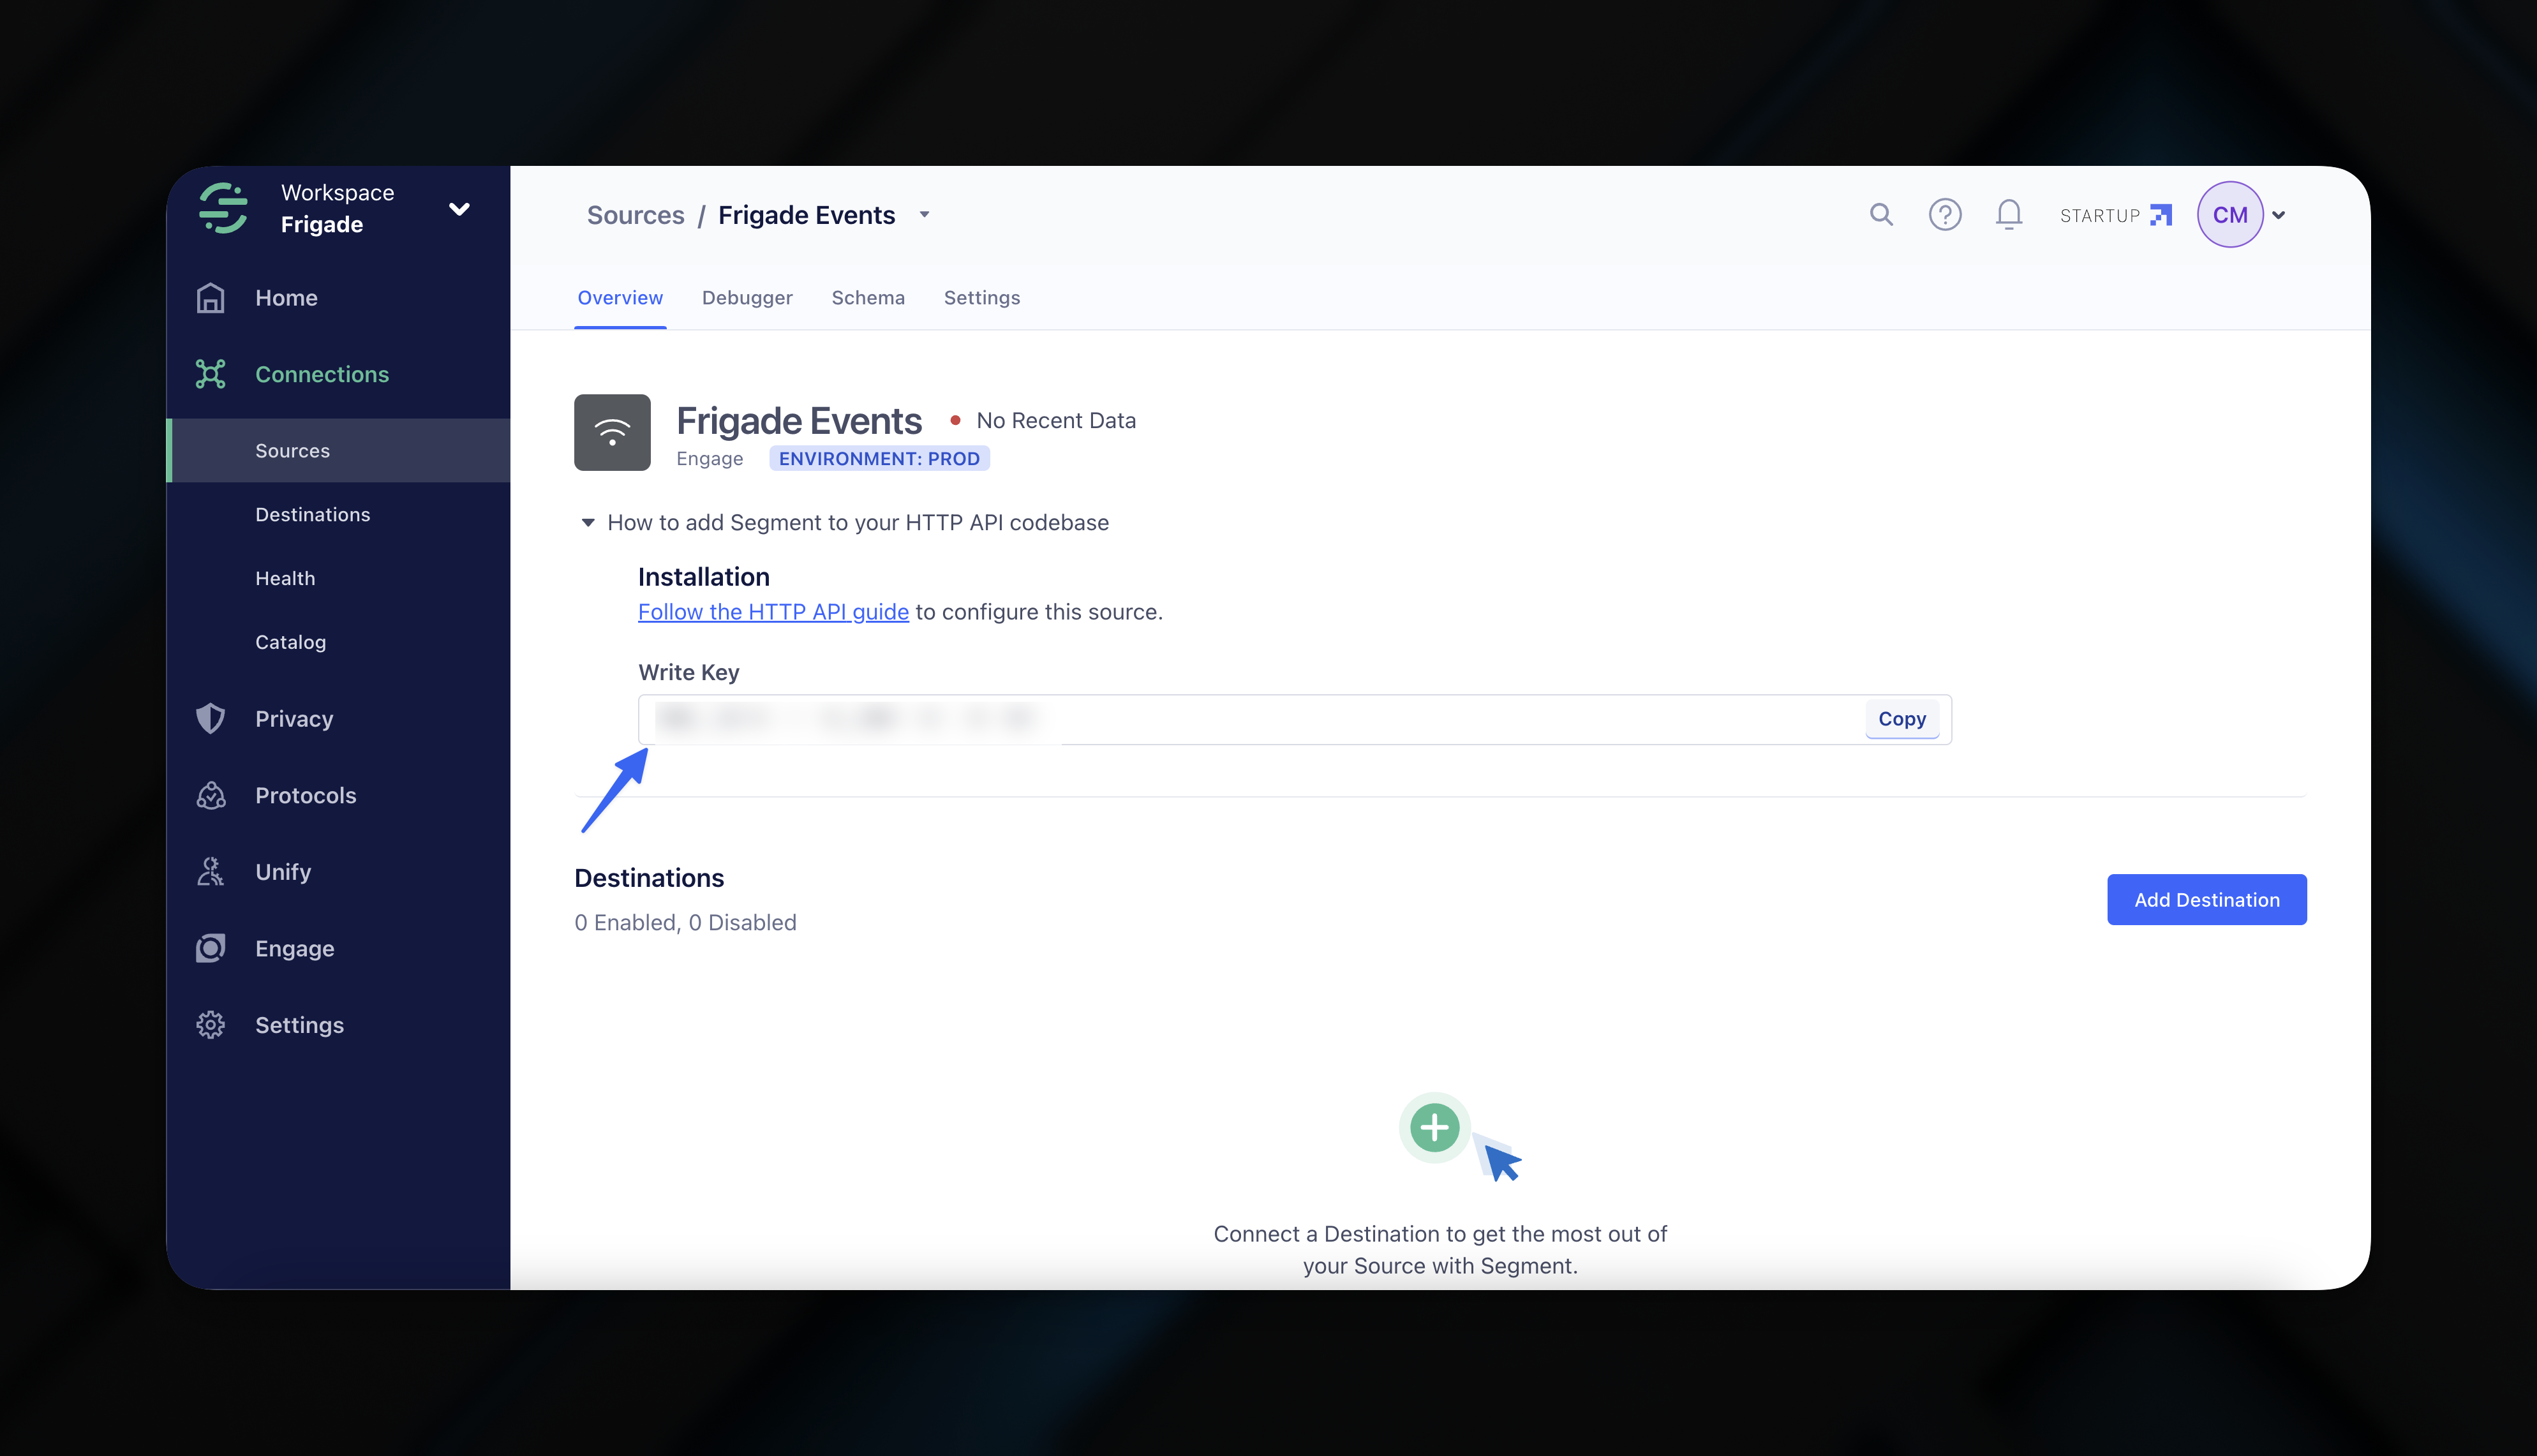
Task: Collapse the How to add Segment section
Action: 588,523
